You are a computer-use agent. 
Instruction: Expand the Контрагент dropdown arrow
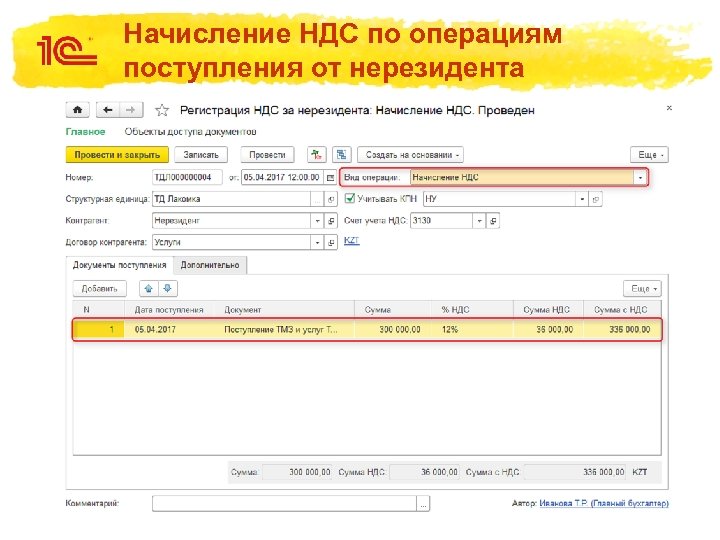pos(317,221)
